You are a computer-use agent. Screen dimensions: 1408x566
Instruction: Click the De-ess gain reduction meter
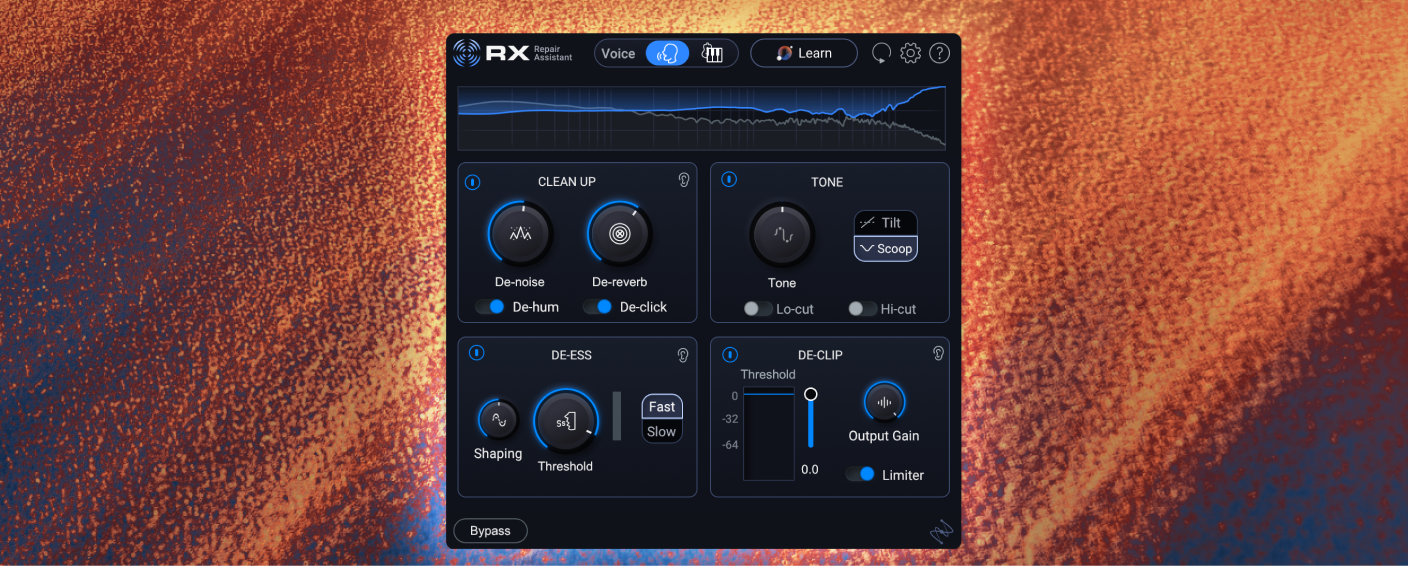tap(617, 416)
